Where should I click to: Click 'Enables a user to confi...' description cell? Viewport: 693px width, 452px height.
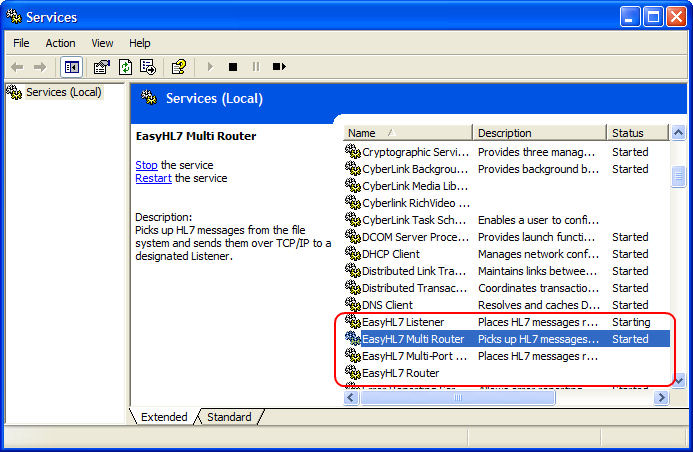pyautogui.click(x=538, y=220)
